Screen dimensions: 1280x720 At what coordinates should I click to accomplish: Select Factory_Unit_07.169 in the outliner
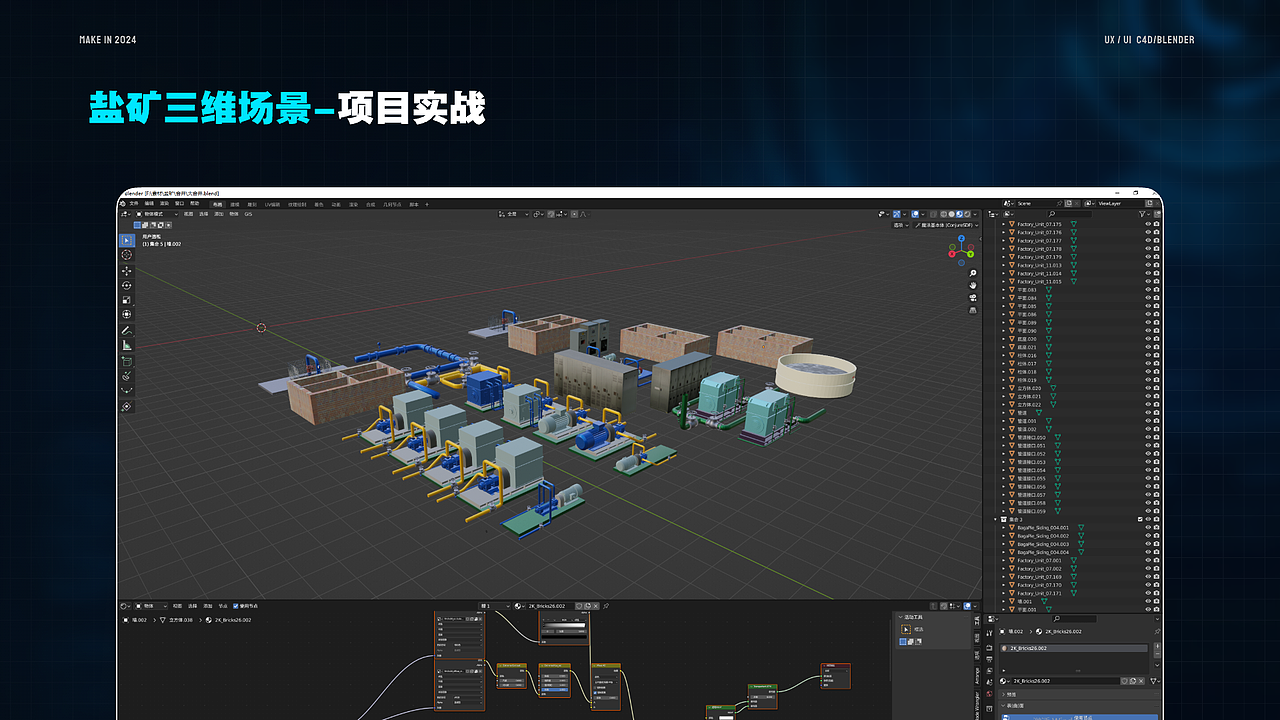tap(1039, 577)
